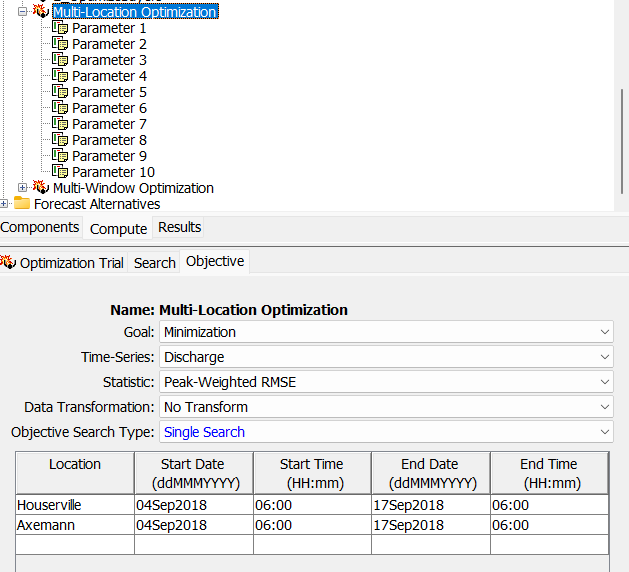Select Parameter 5 label in tree
The width and height of the screenshot is (629, 572).
click(x=110, y=92)
